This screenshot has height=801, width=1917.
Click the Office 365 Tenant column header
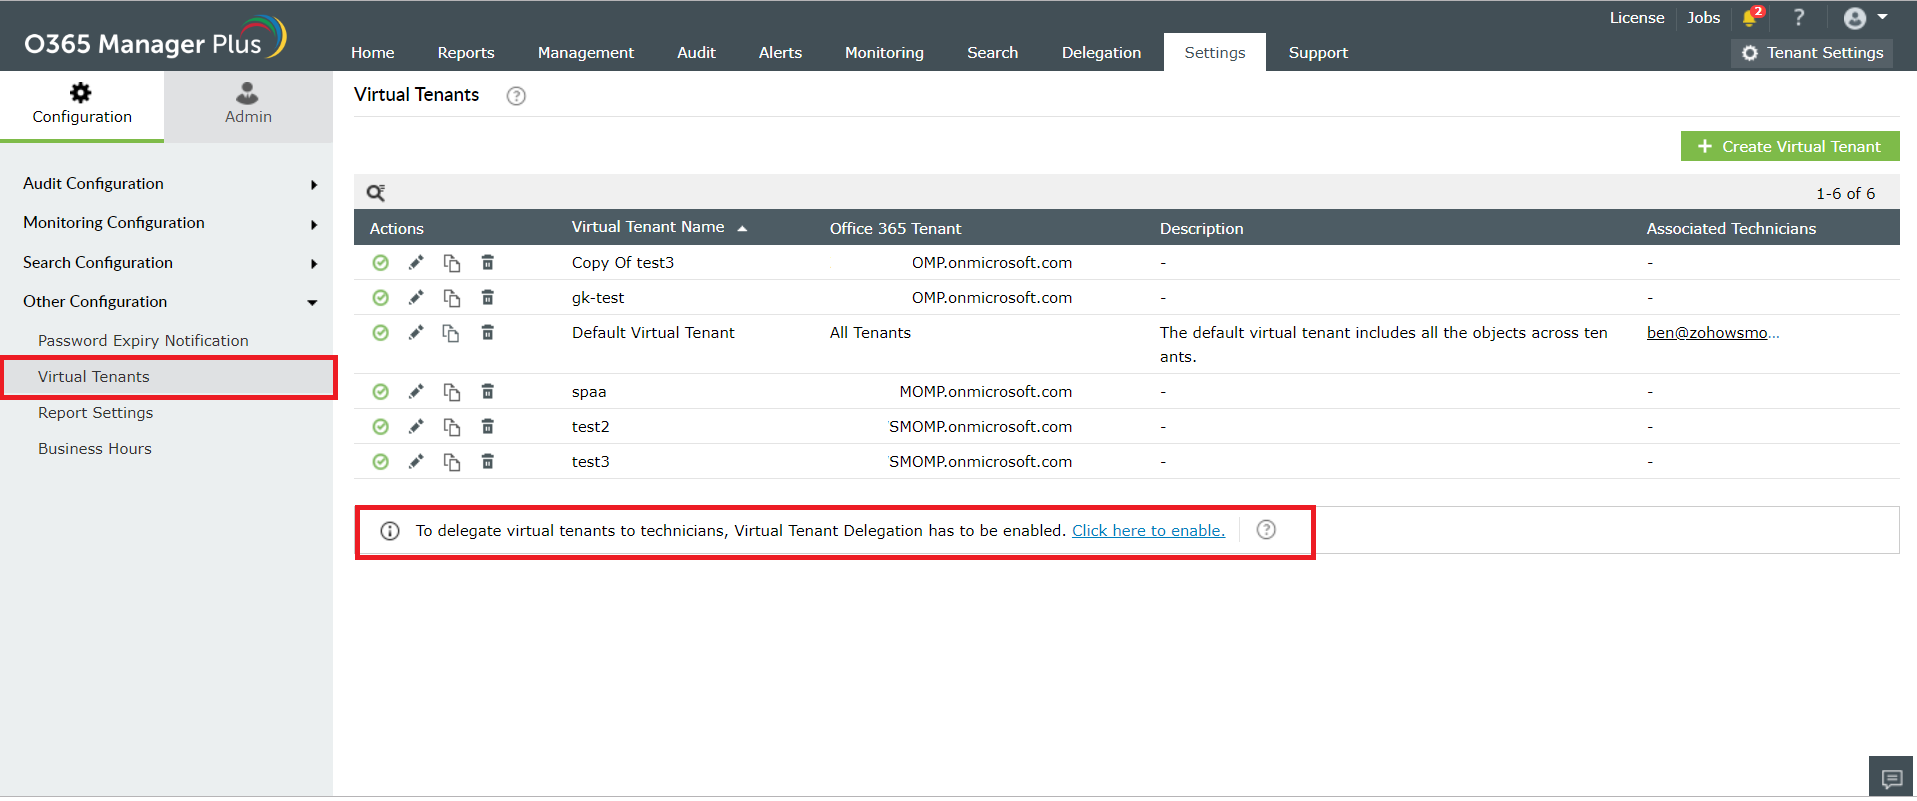pyautogui.click(x=895, y=229)
